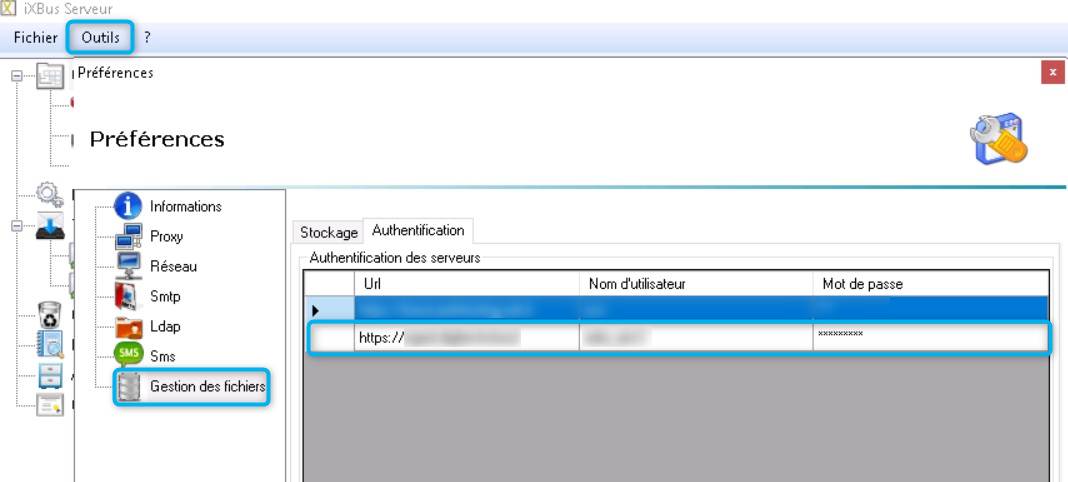Select the highlighted row via its arrow header
This screenshot has height=482, width=1068.
pyautogui.click(x=328, y=310)
